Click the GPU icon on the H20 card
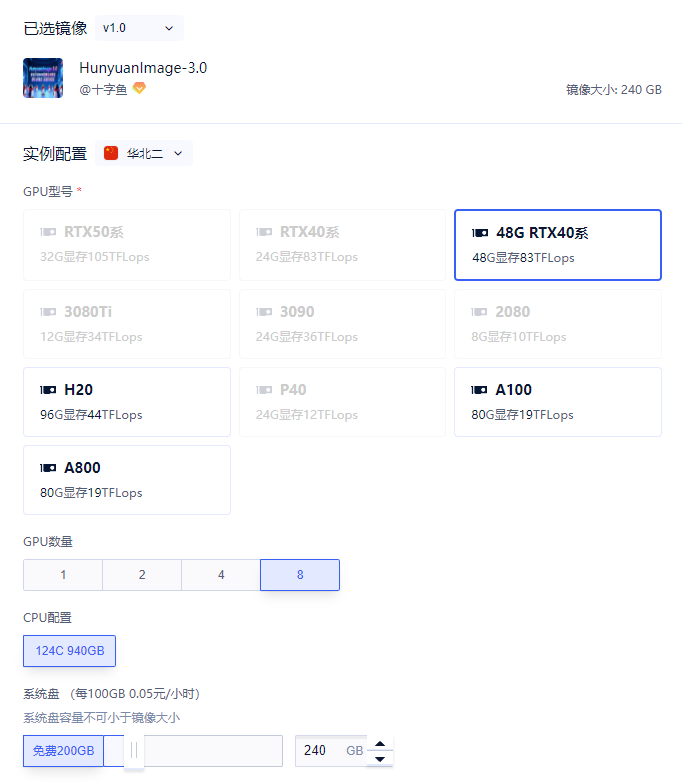The height and width of the screenshot is (782, 682). [x=48, y=390]
